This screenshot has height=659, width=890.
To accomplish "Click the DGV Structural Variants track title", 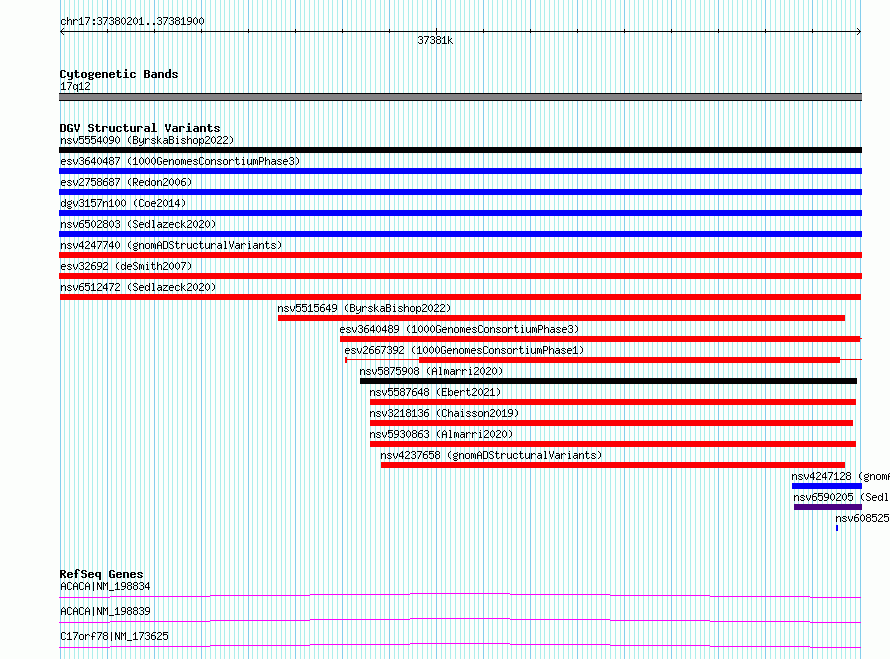I will [x=140, y=128].
